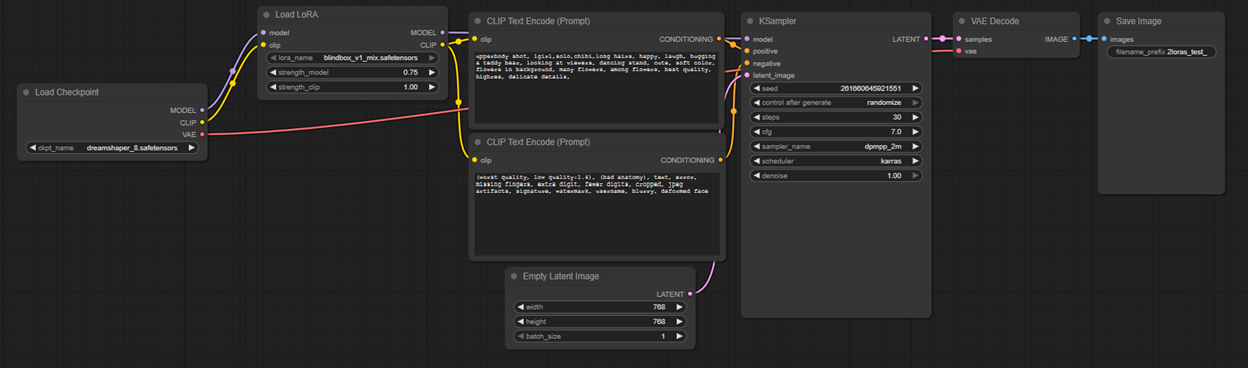
Task: Decrease cfg with its left arrow
Action: click(x=757, y=131)
